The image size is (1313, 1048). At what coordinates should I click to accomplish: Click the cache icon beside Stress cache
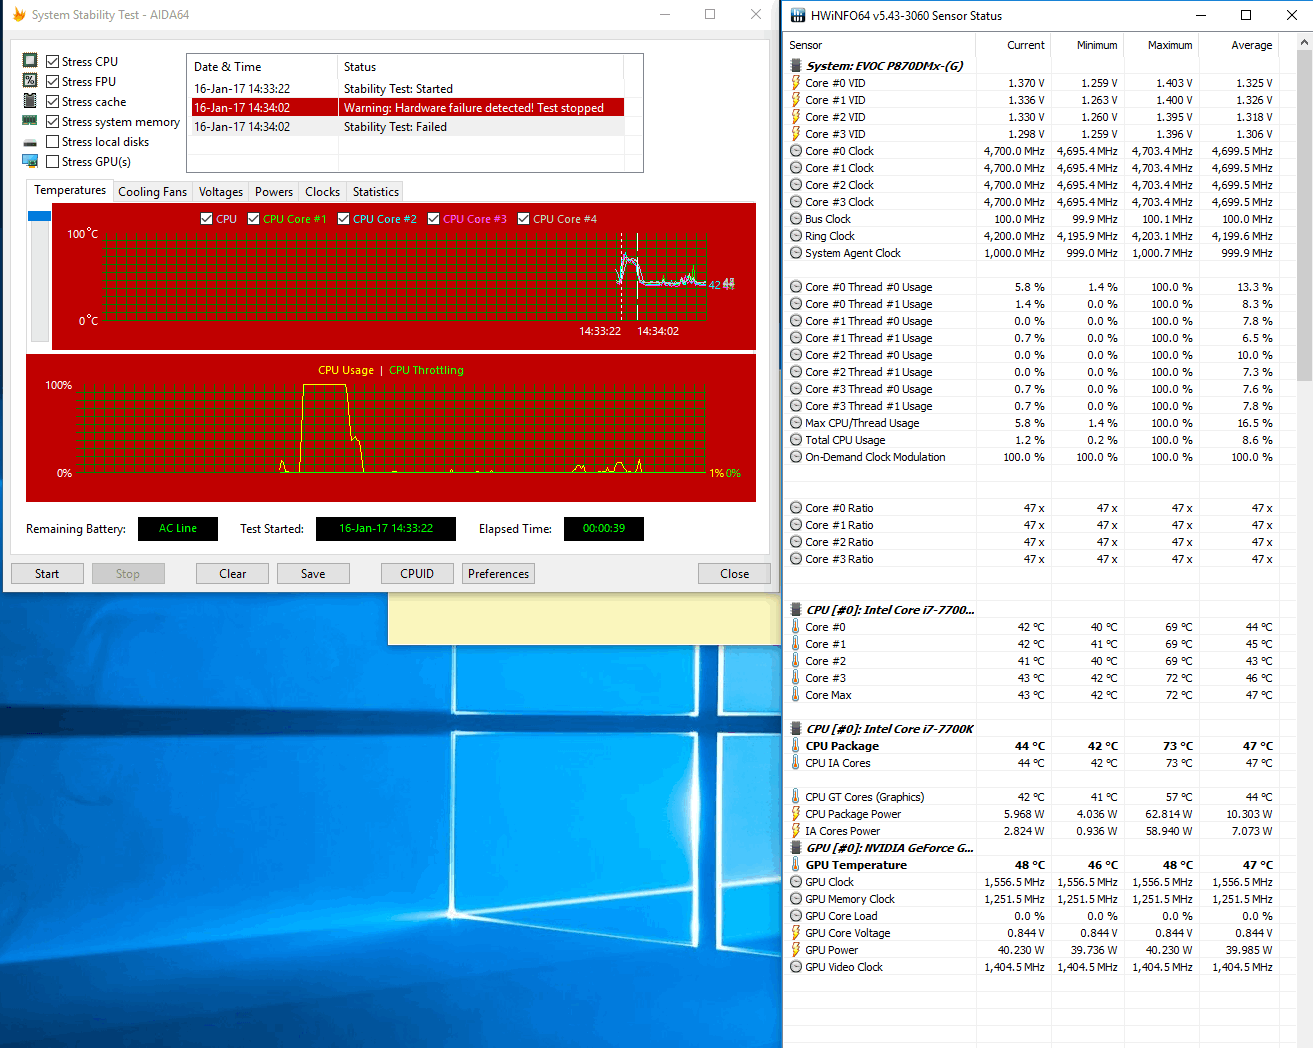(x=30, y=101)
